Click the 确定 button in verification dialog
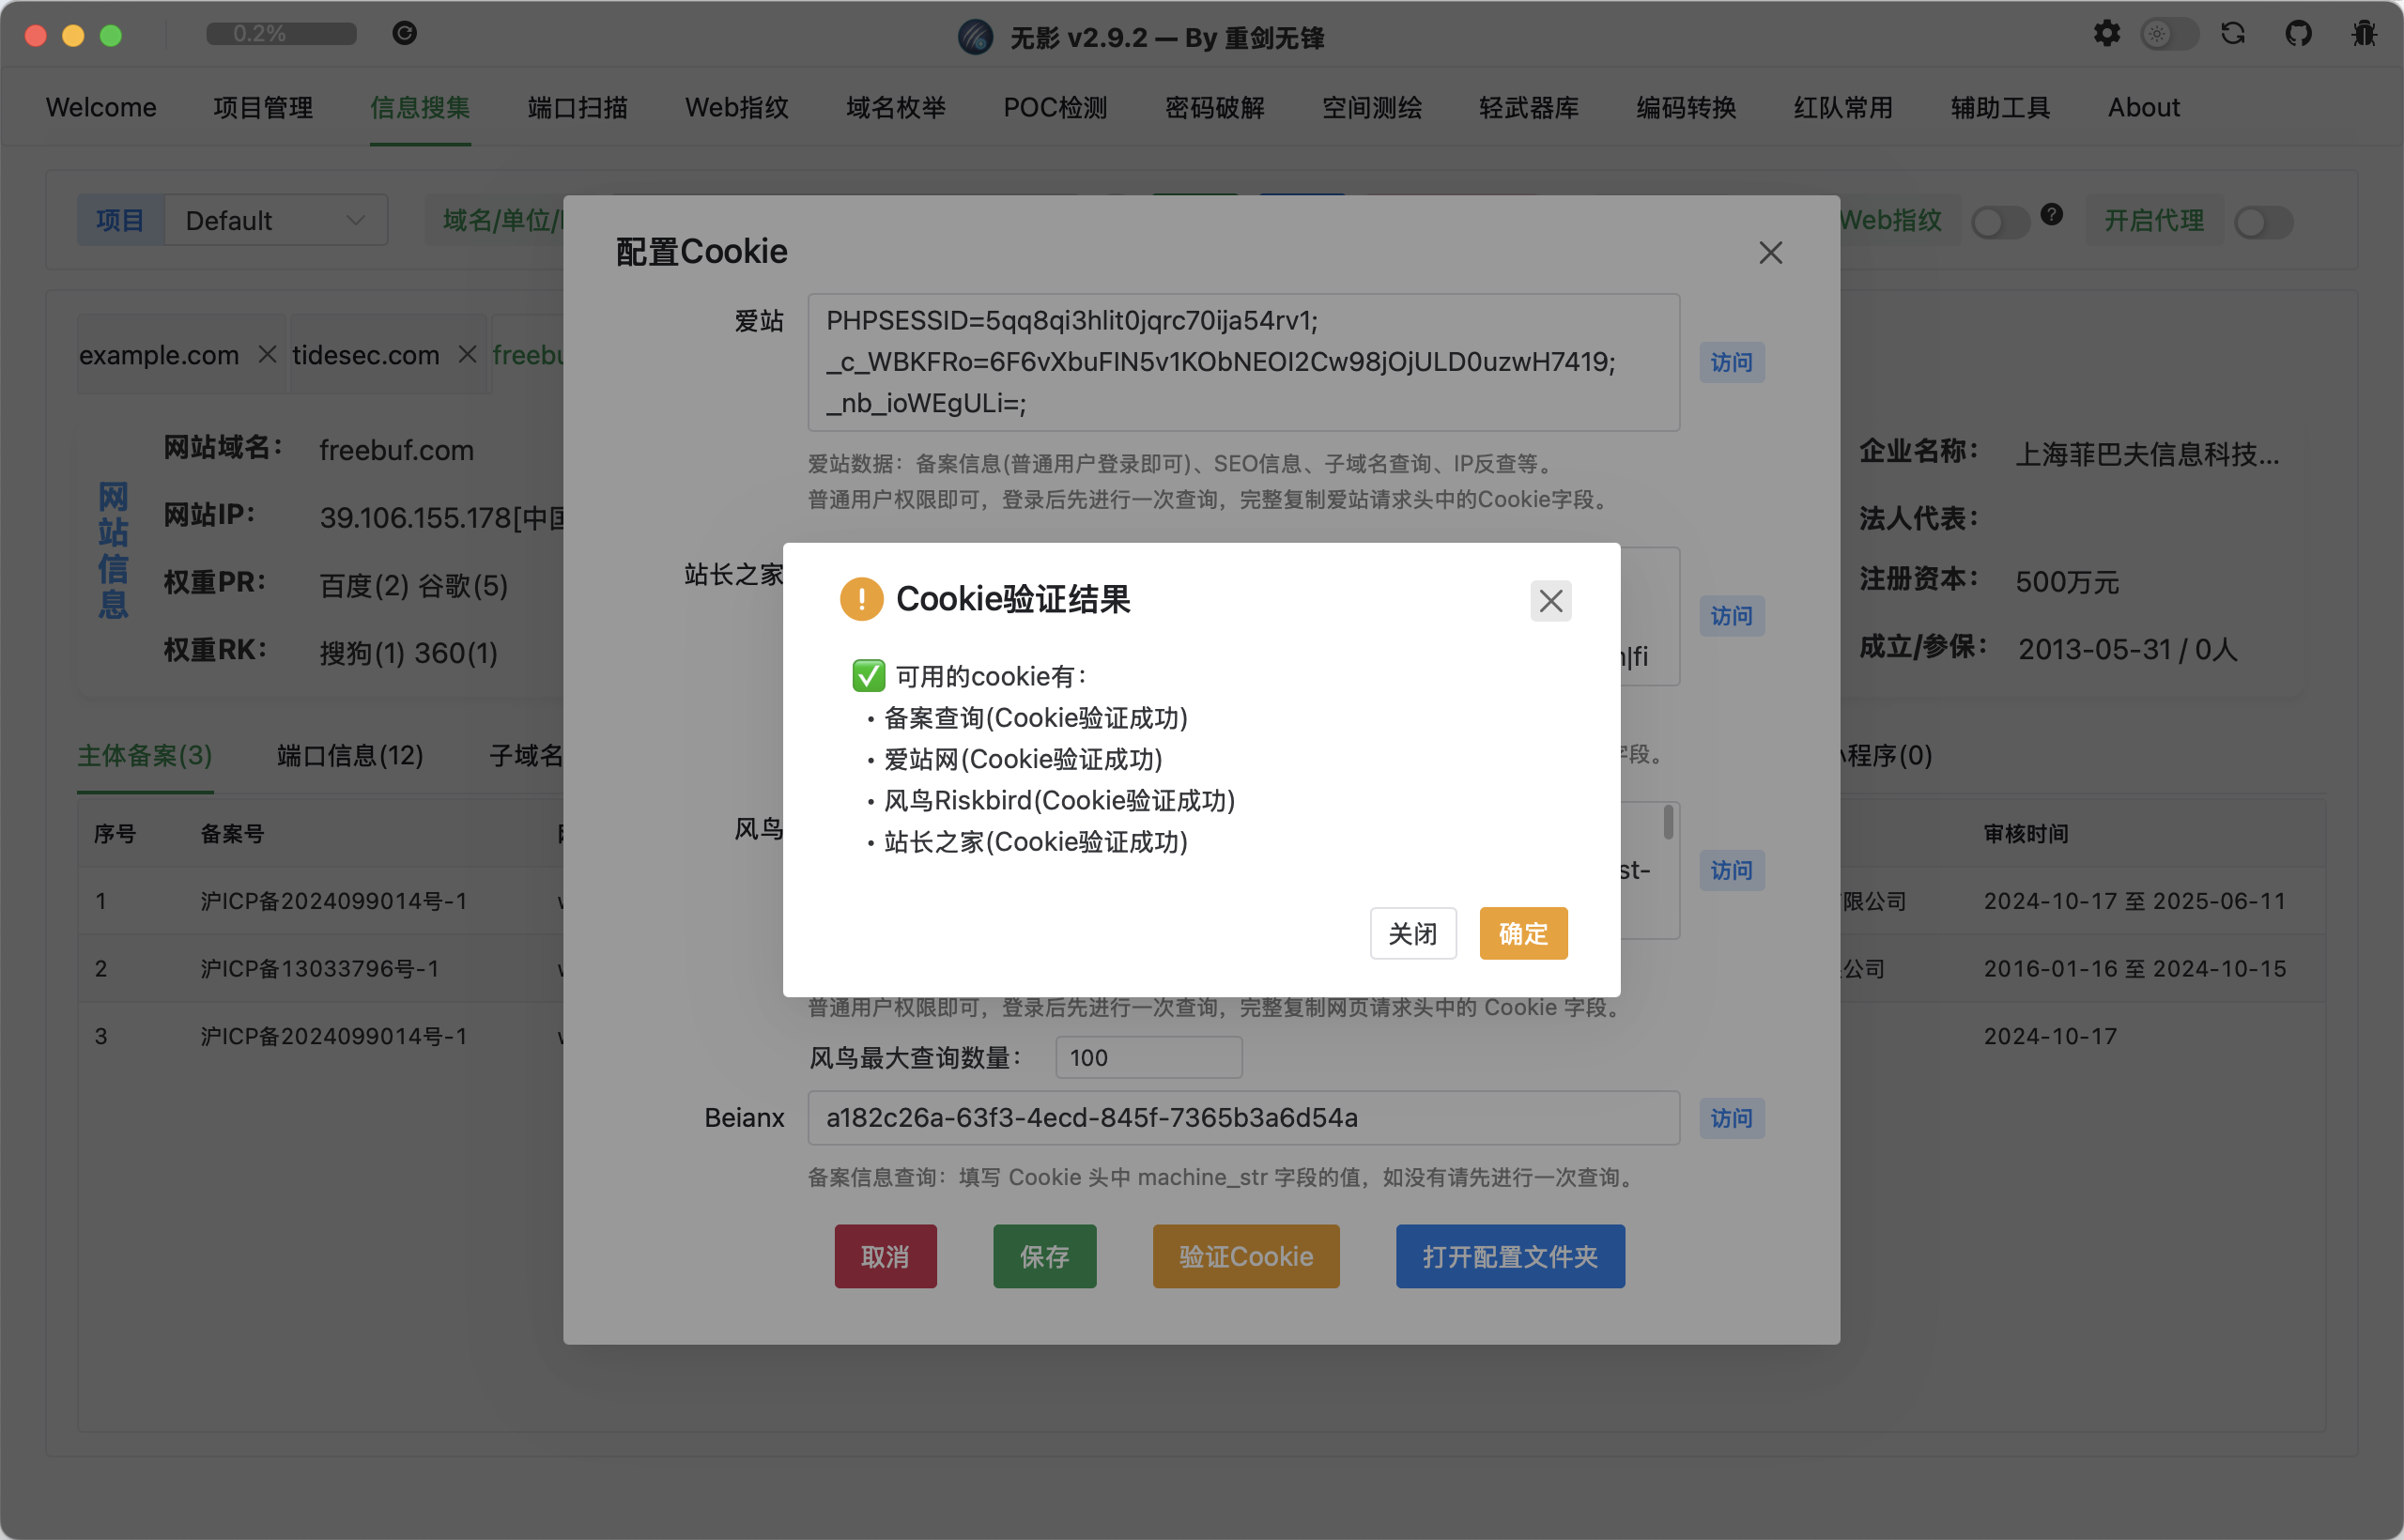2404x1540 pixels. click(x=1523, y=933)
